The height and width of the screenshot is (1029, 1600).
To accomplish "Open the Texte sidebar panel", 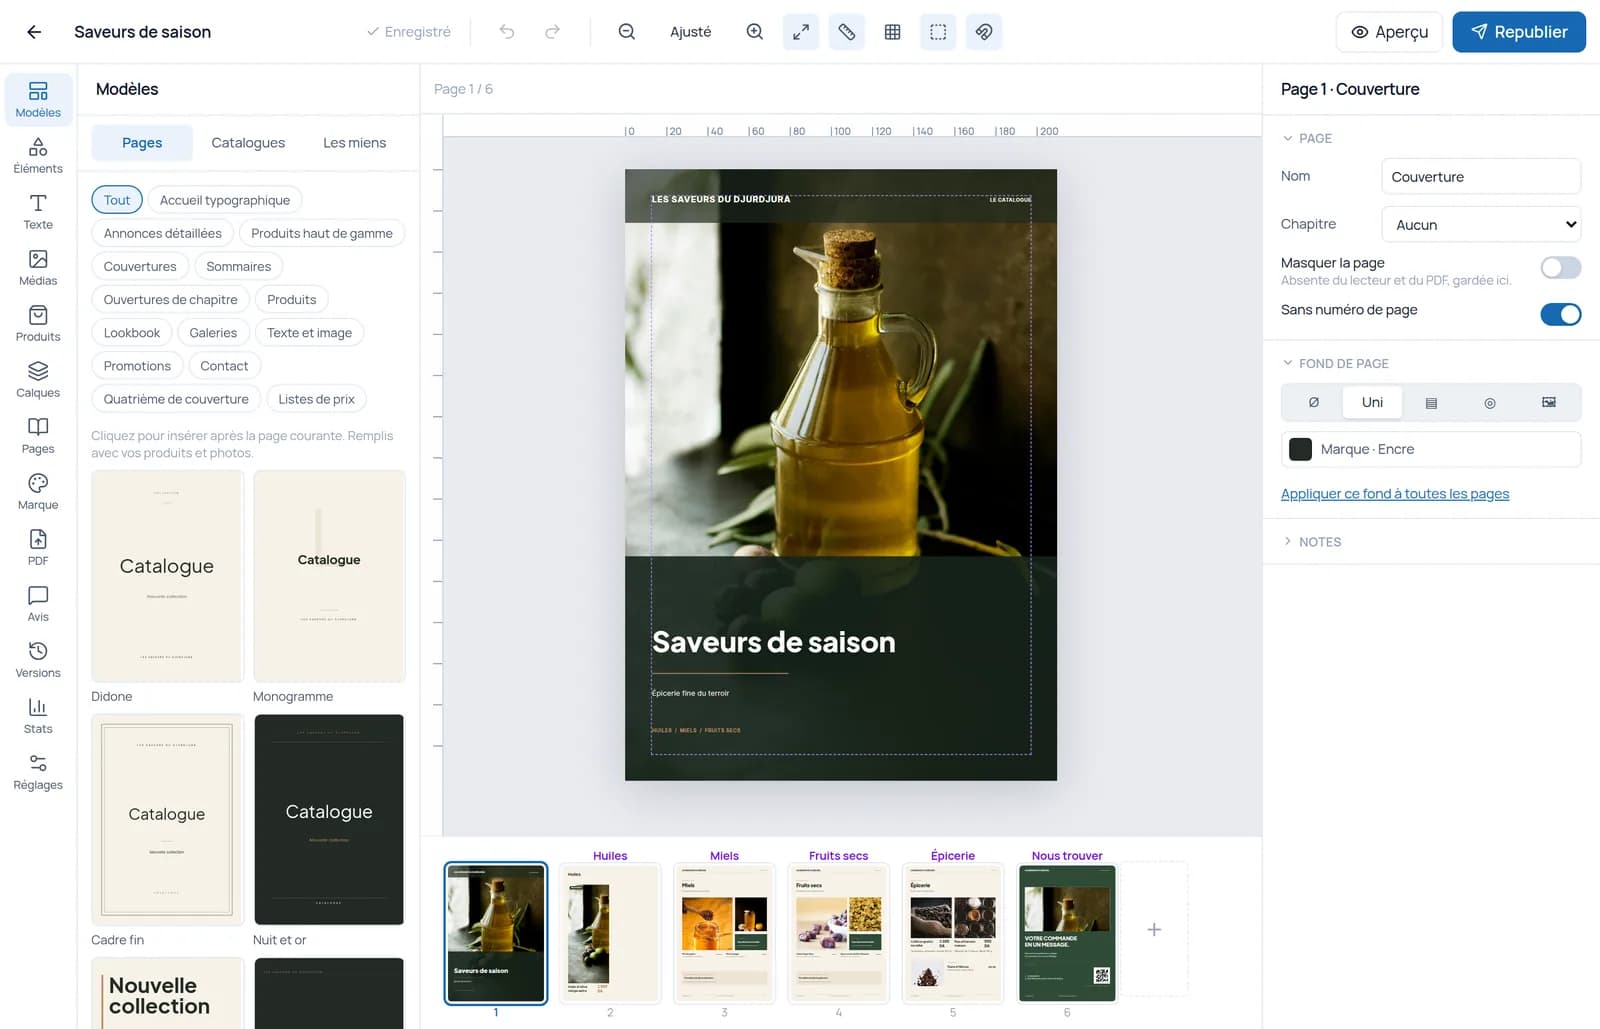I will tap(38, 212).
